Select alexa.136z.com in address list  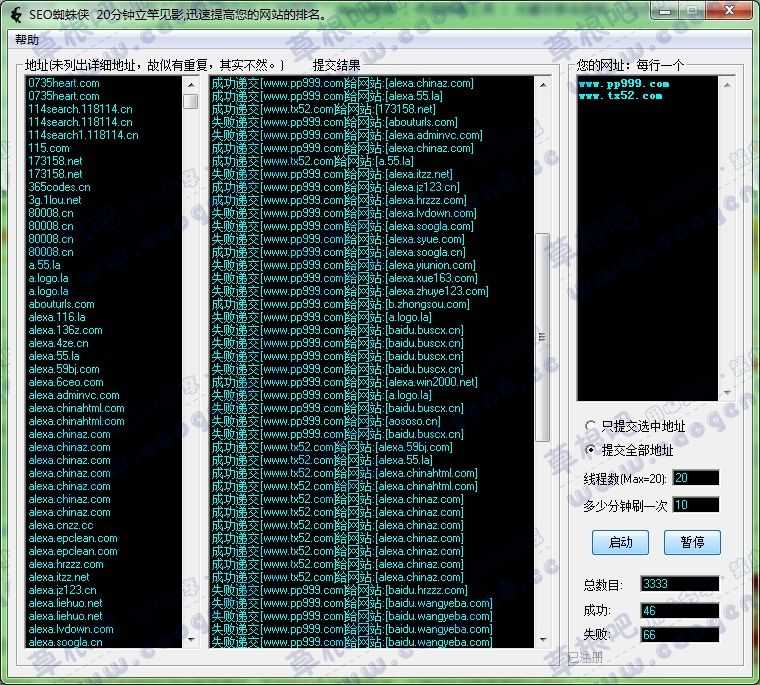coord(65,330)
